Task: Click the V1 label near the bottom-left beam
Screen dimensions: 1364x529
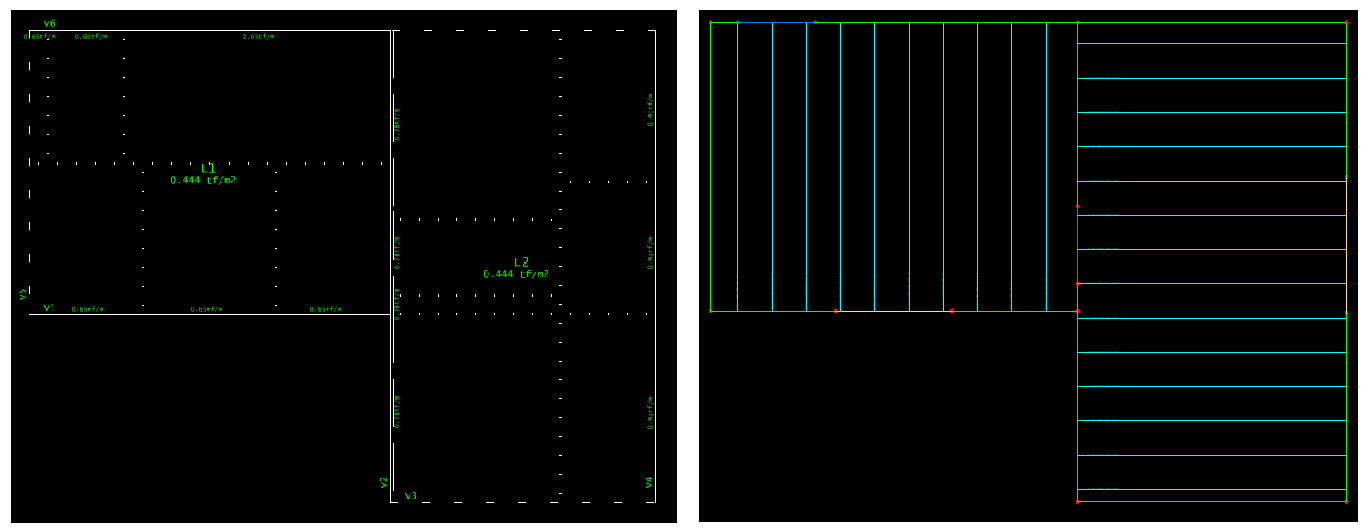Action: tap(49, 307)
